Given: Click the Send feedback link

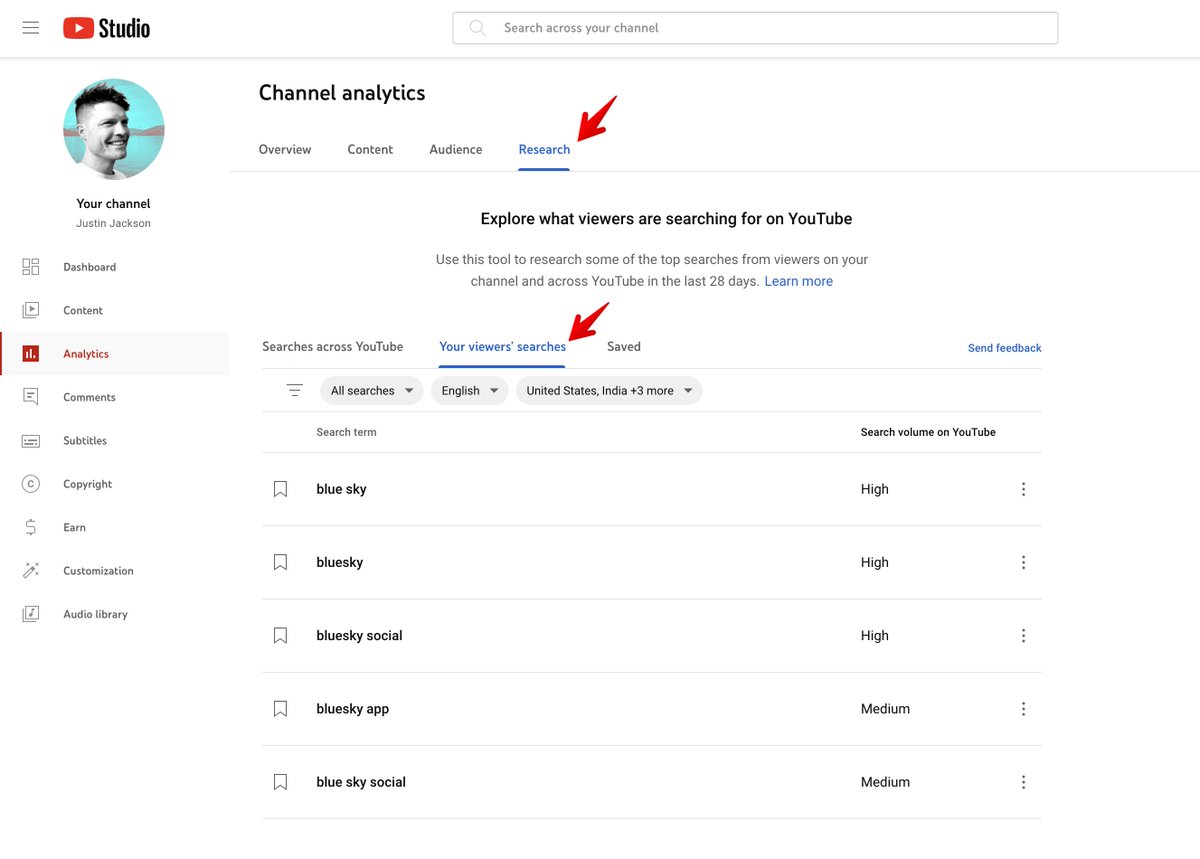Looking at the screenshot, I should 1004,348.
